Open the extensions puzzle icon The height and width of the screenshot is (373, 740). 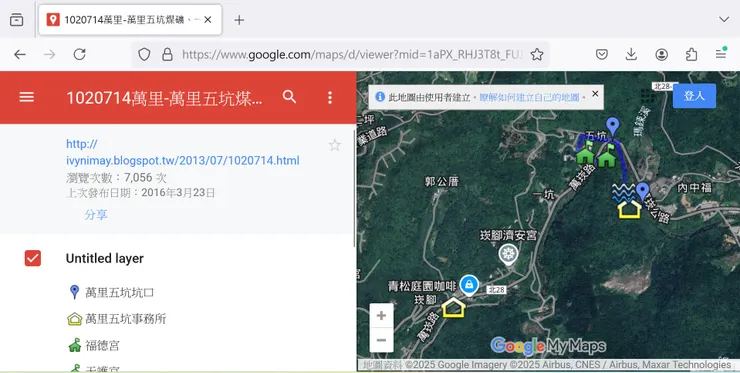pyautogui.click(x=691, y=54)
